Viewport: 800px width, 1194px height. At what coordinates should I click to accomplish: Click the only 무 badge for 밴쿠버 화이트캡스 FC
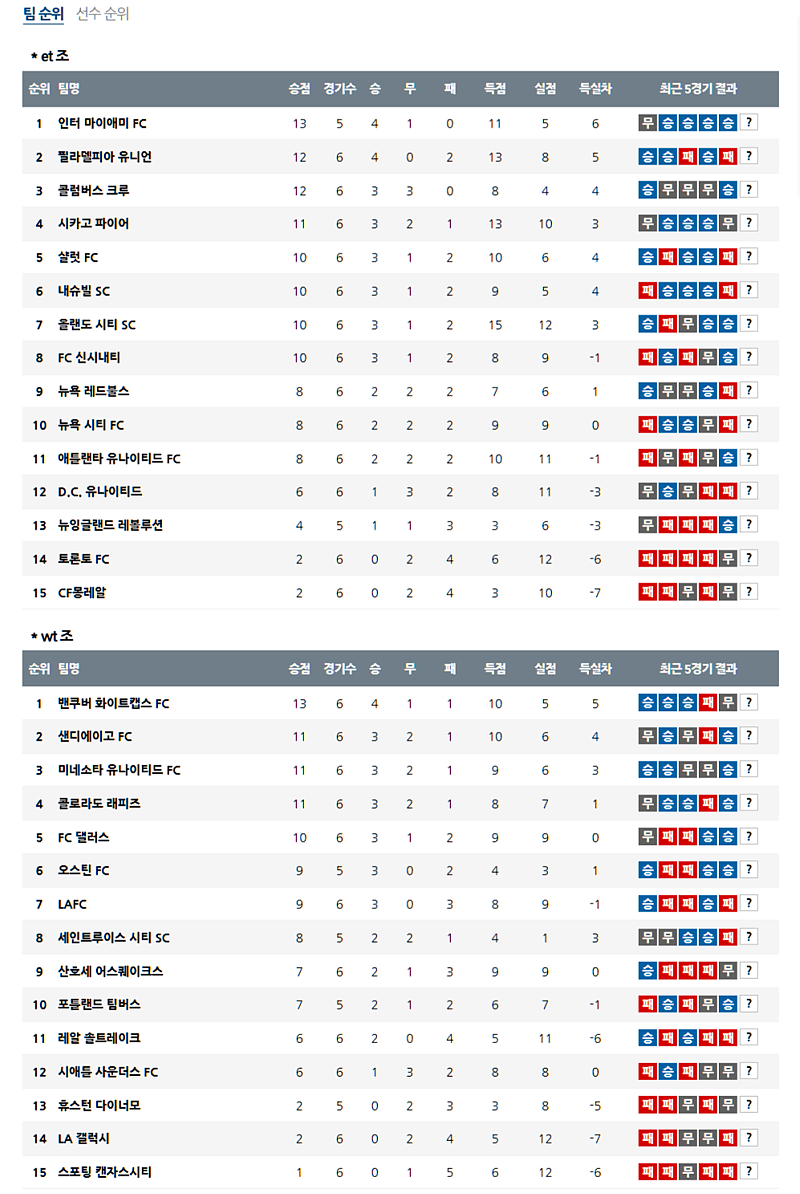728,703
